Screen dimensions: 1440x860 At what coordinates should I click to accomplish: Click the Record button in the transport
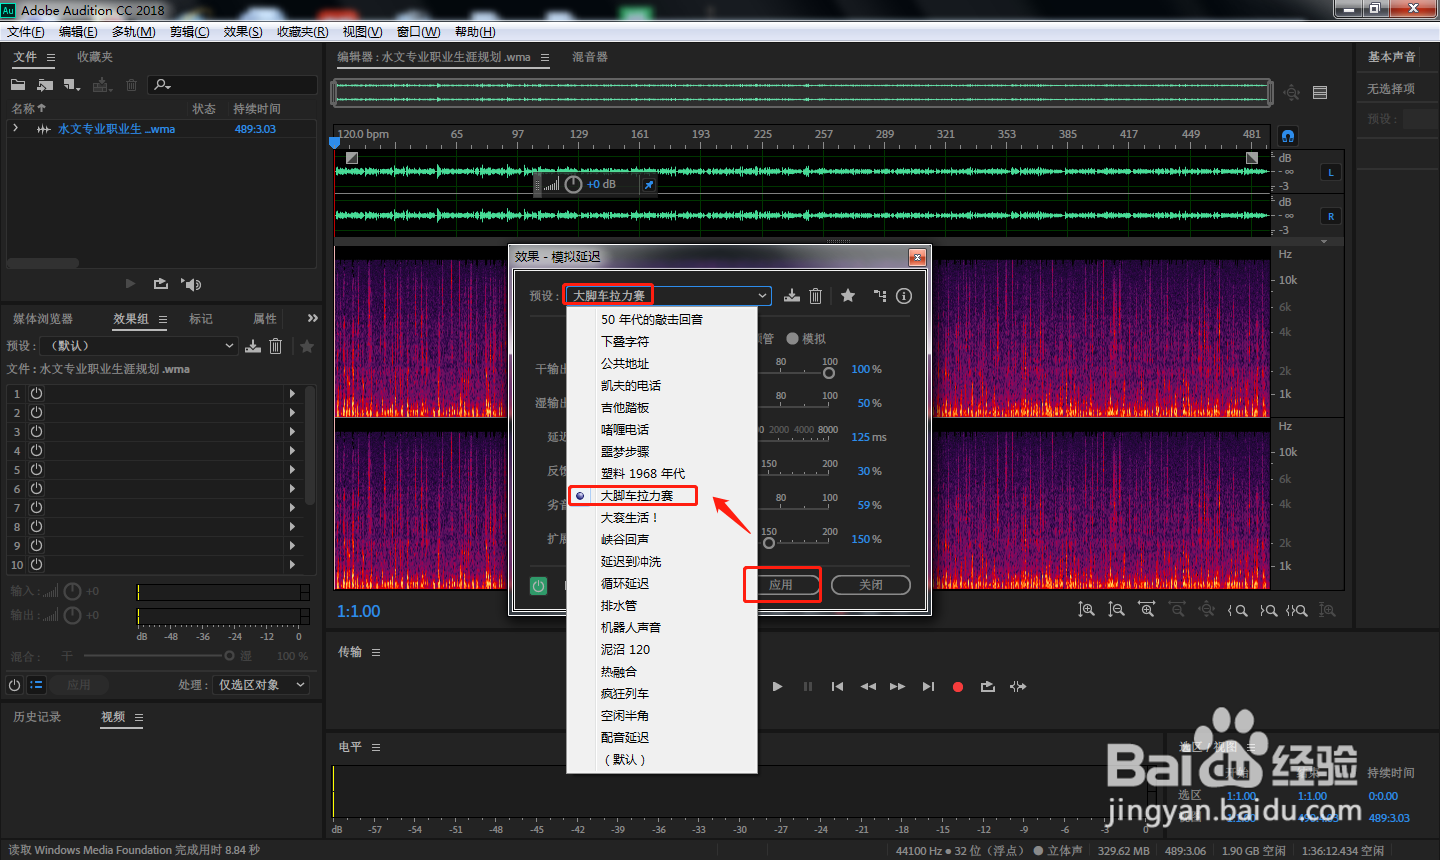(x=958, y=687)
